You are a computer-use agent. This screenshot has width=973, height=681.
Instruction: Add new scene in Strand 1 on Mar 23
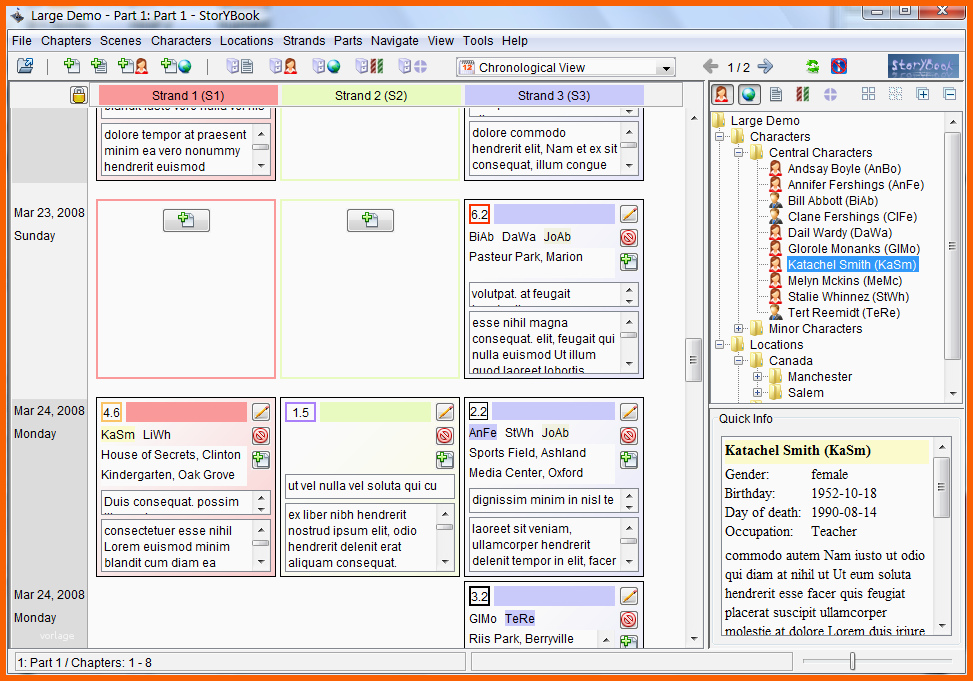click(186, 220)
